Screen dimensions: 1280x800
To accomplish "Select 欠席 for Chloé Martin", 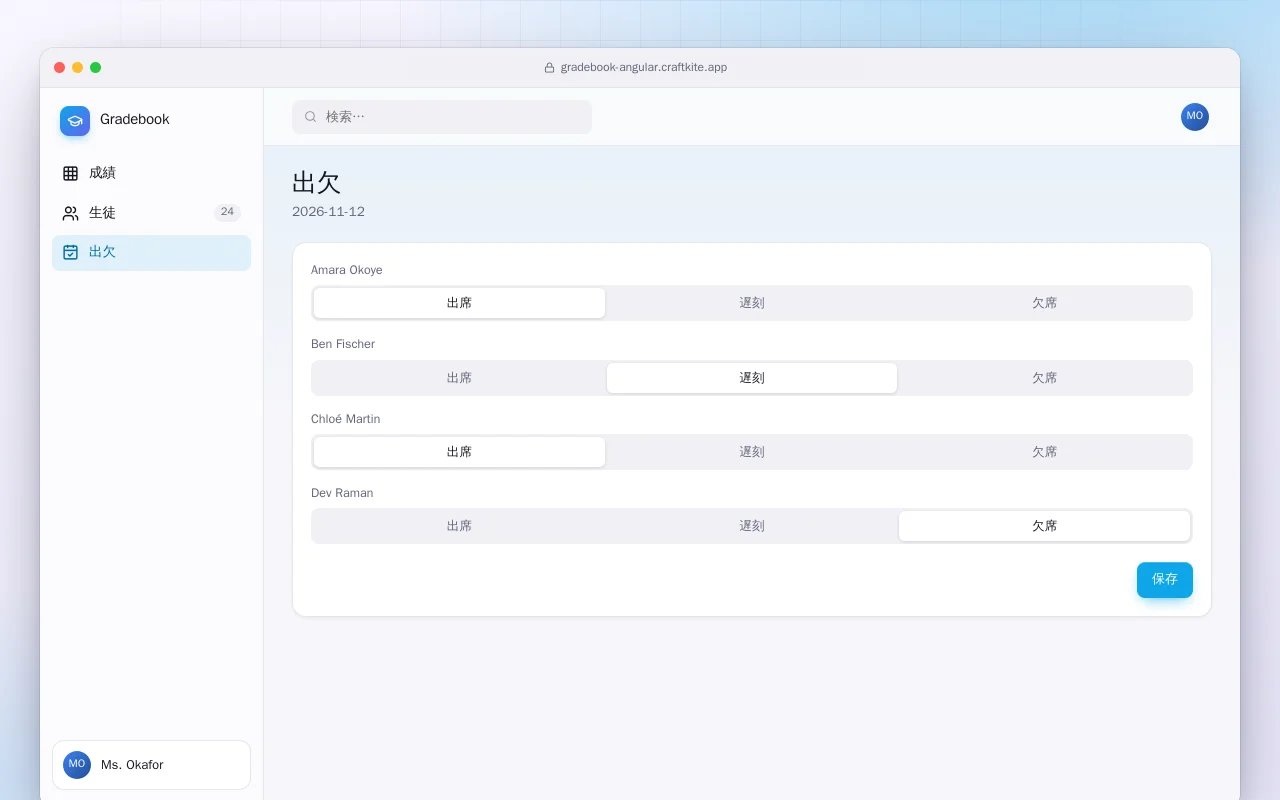I will point(1045,452).
